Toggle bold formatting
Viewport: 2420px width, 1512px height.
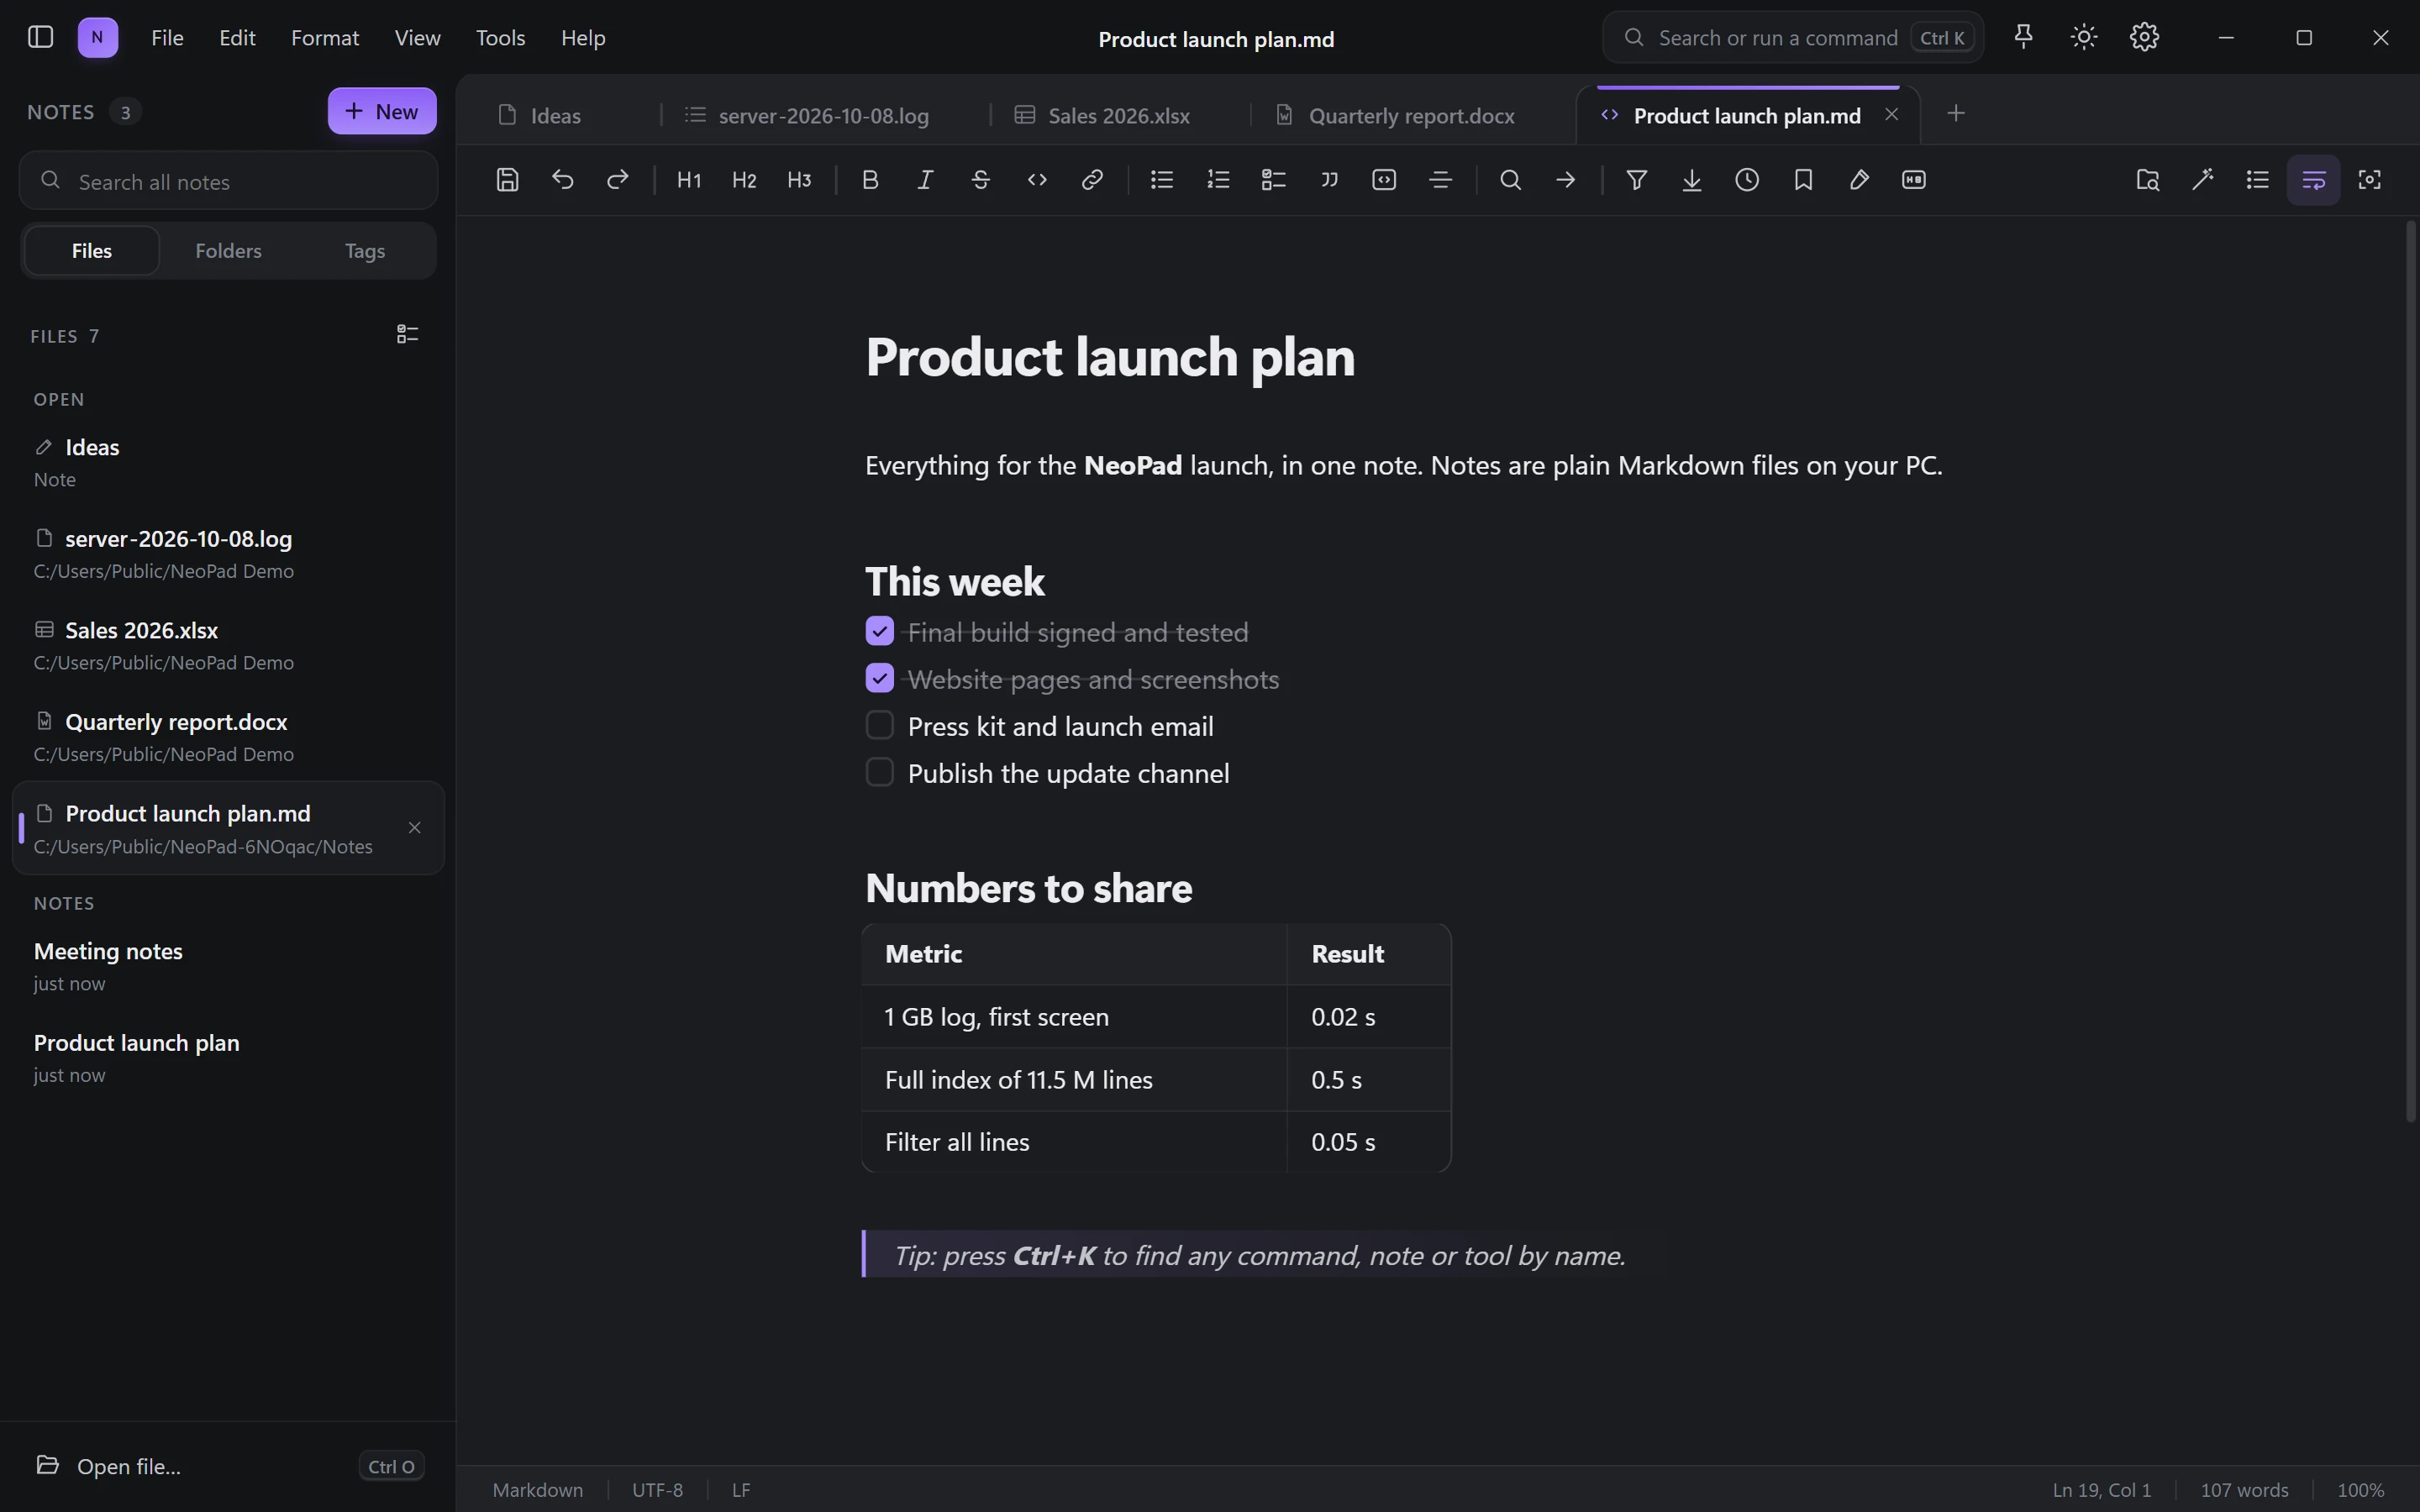tap(870, 180)
